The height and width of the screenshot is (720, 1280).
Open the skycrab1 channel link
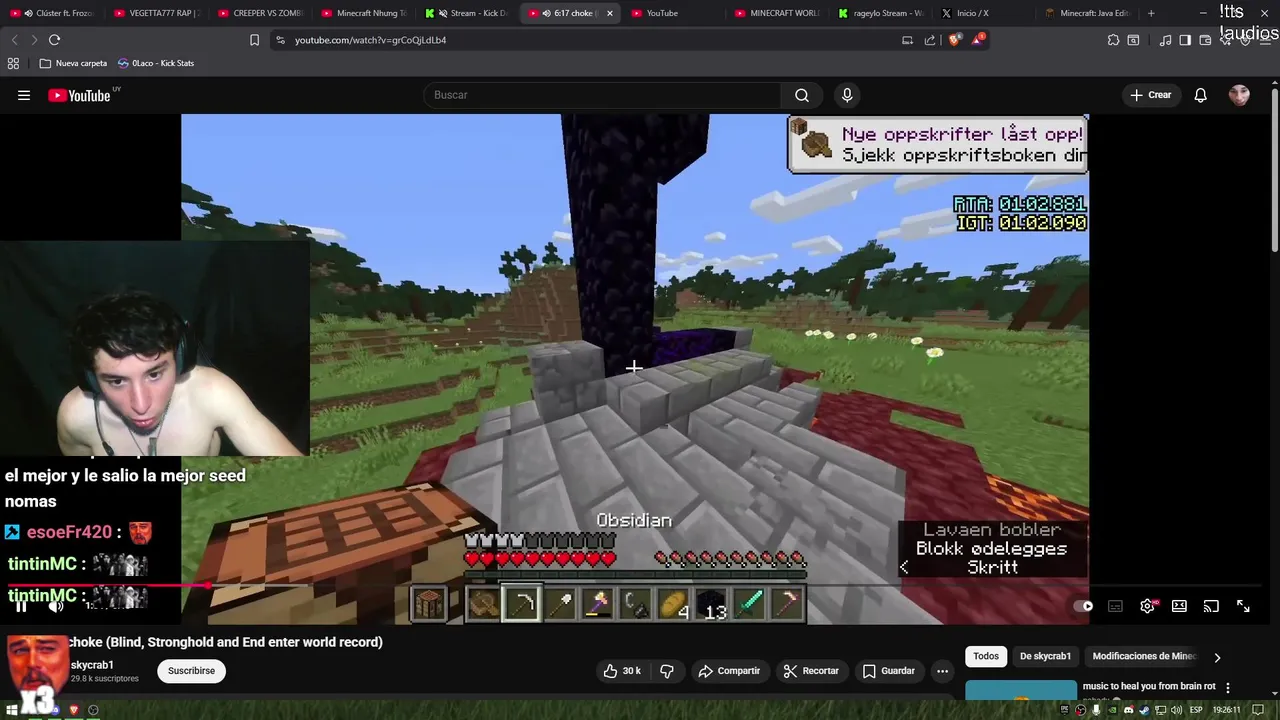[92, 665]
